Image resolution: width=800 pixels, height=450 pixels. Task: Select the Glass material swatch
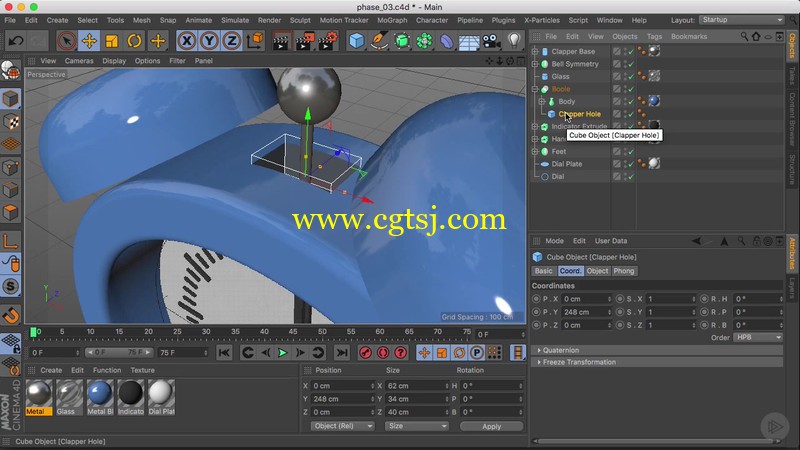click(69, 397)
